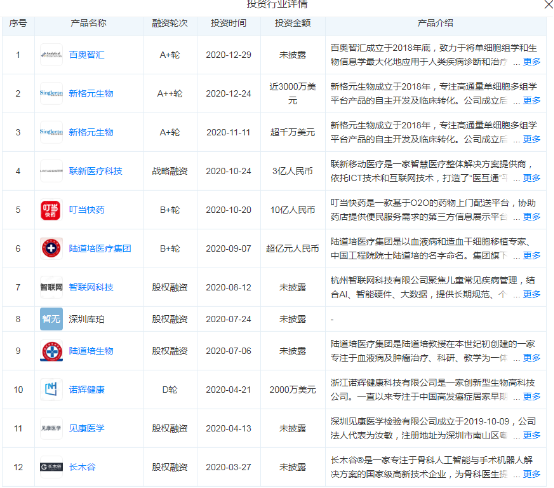
Task: Select the date 2020-07-24
Action: pos(229,319)
